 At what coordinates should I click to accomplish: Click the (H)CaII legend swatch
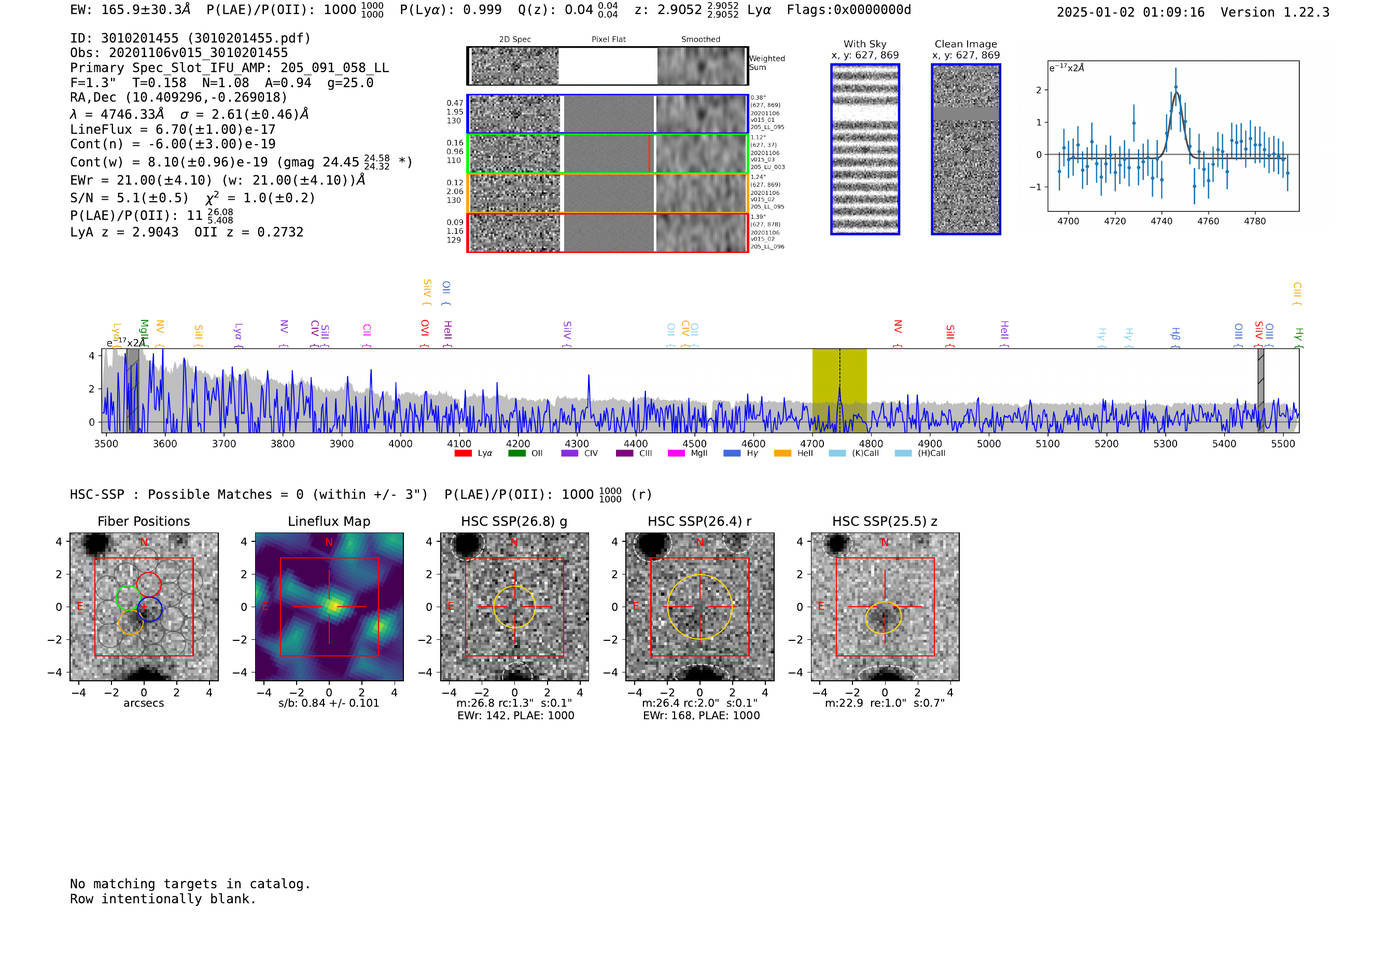click(903, 453)
